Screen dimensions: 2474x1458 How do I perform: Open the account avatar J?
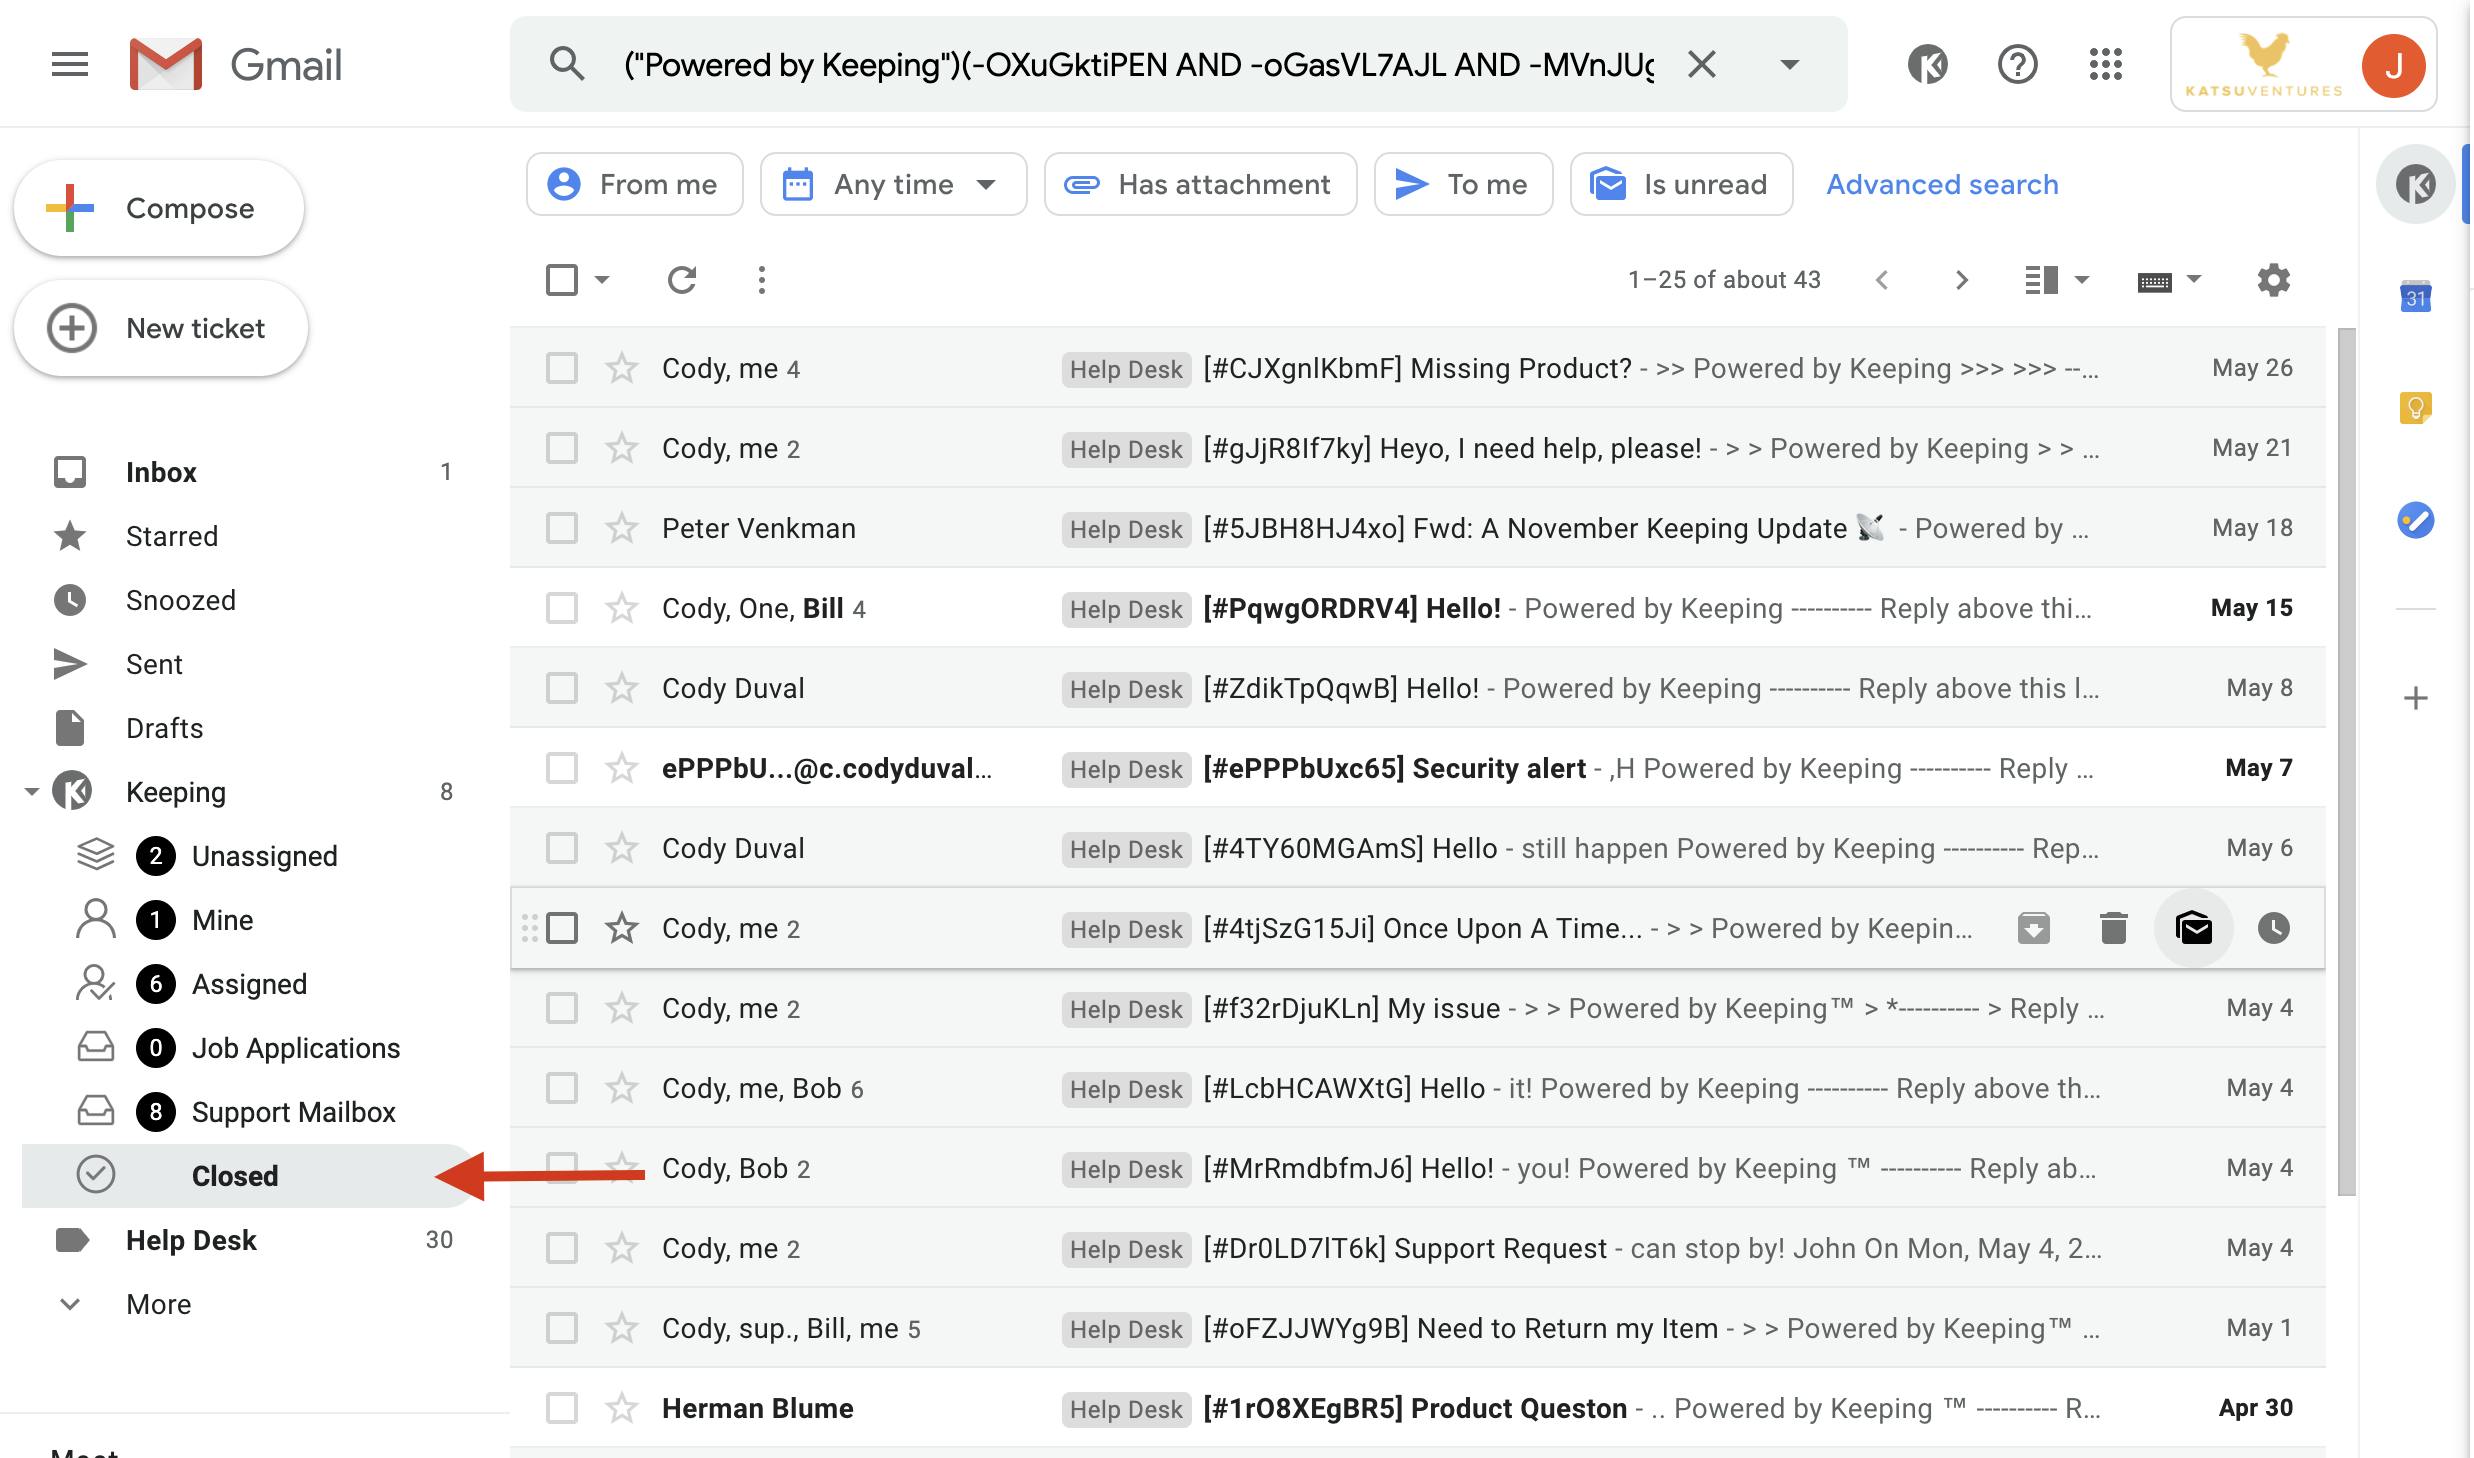click(2393, 66)
